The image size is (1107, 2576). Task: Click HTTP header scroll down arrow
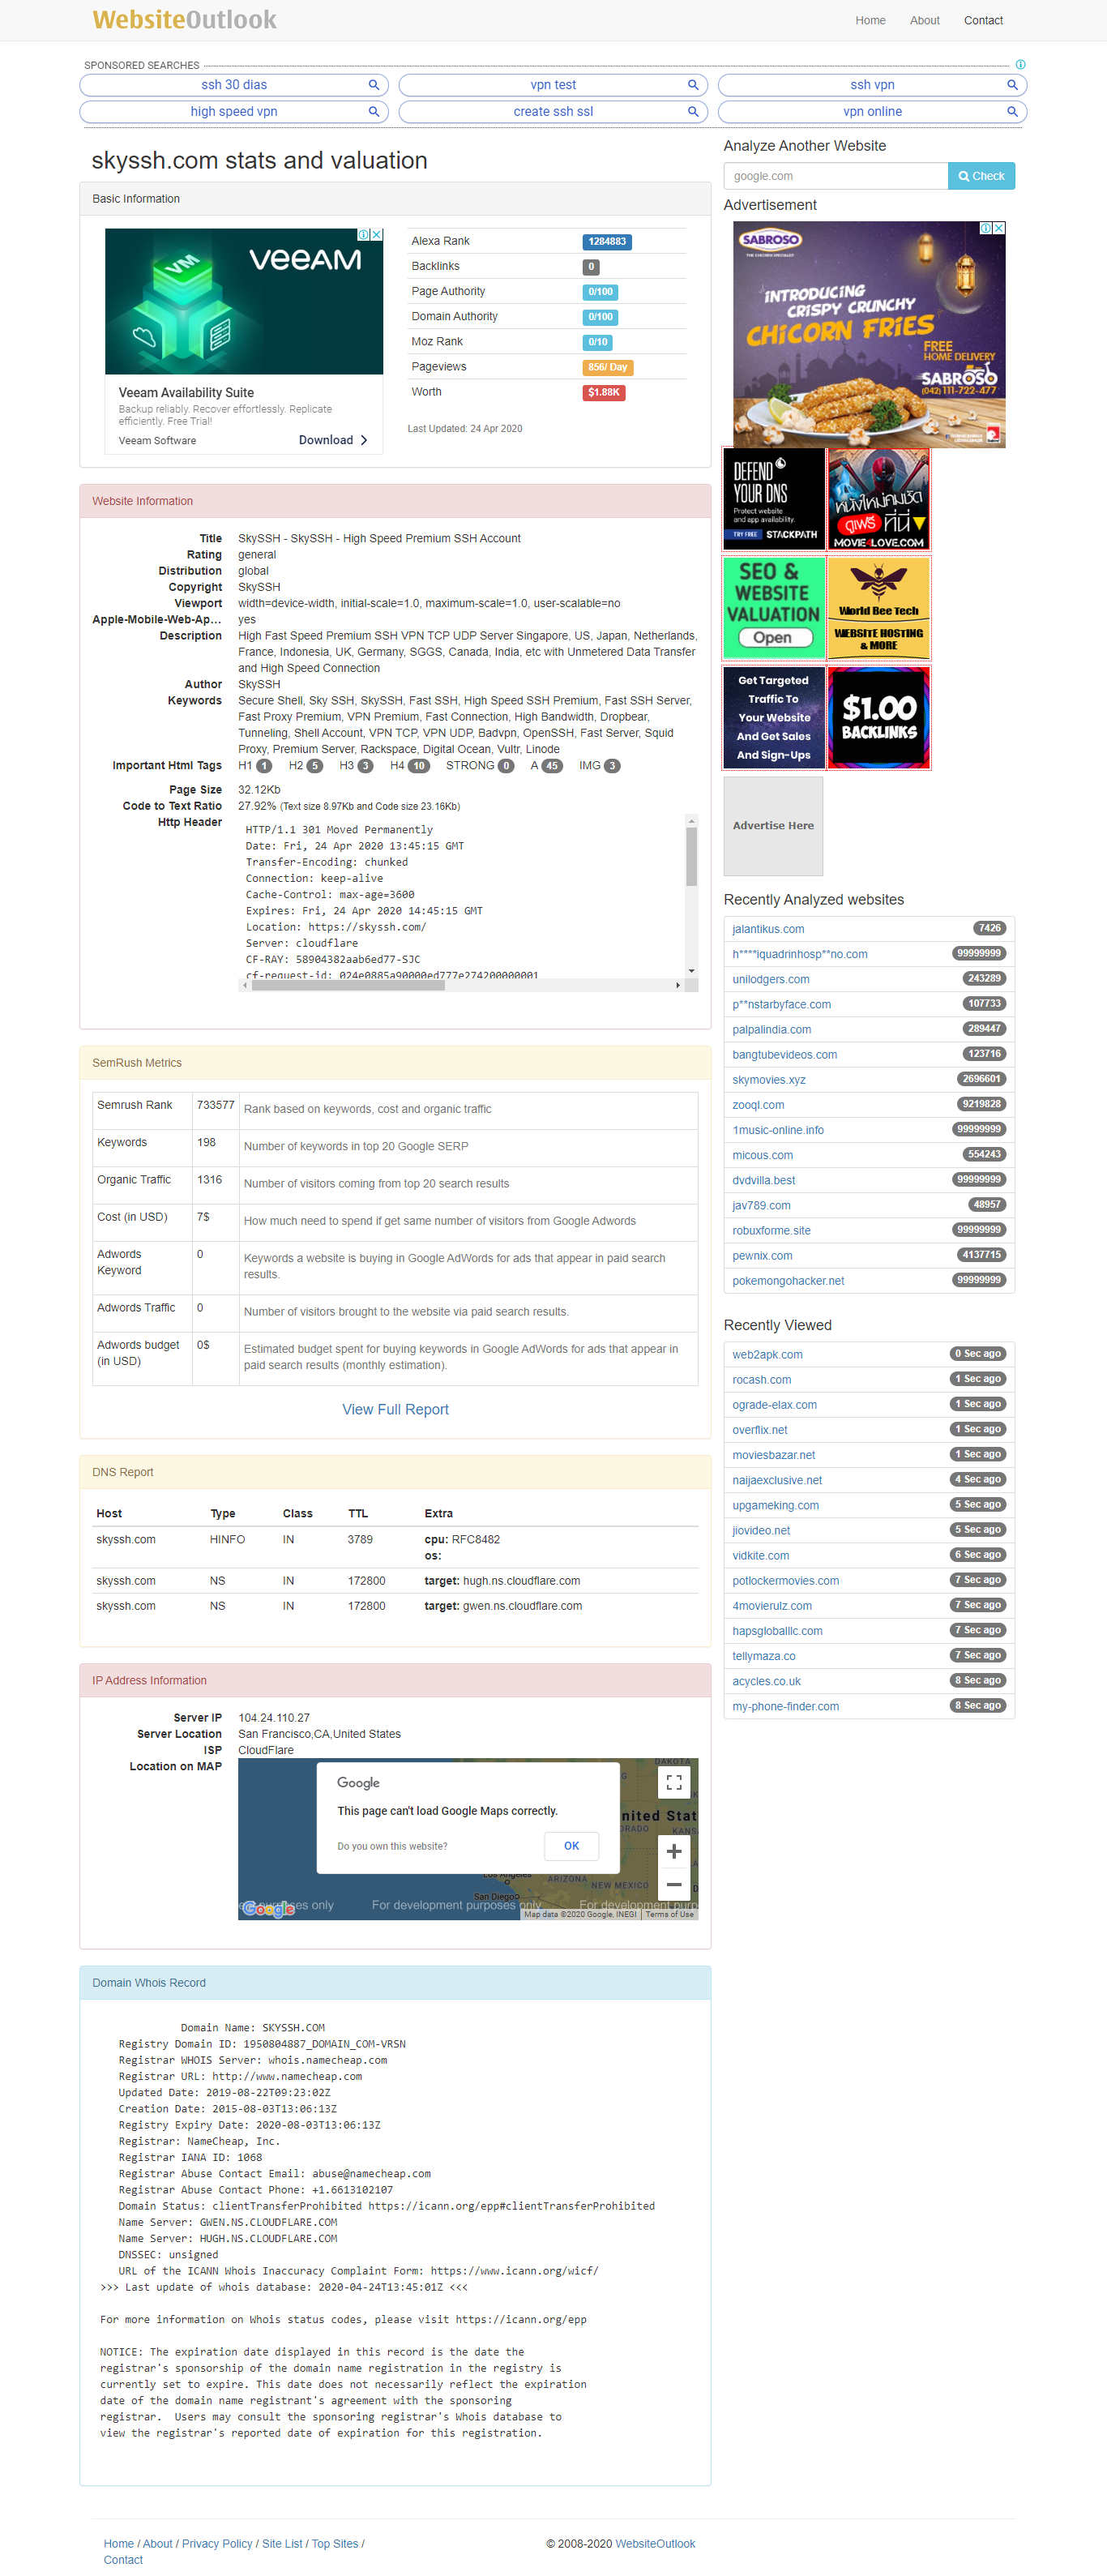click(x=691, y=971)
